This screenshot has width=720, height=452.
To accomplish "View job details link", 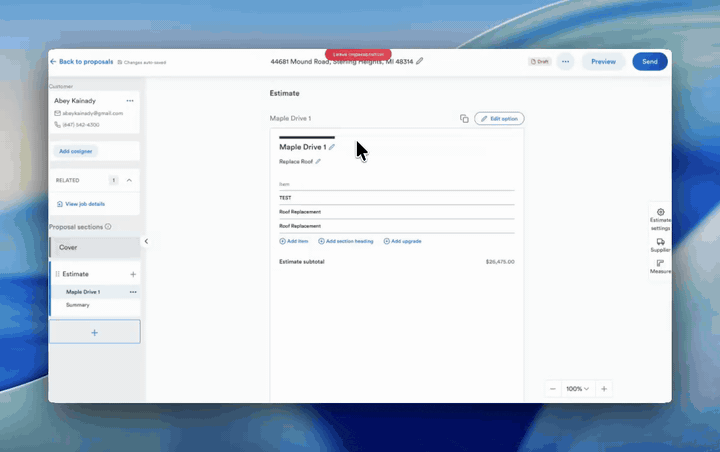I will tap(81, 204).
